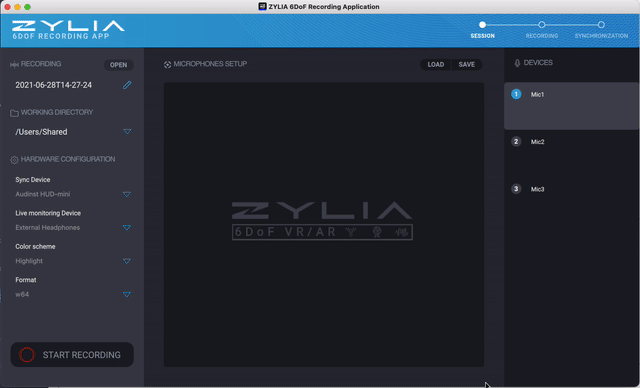Click the Synchronization step circle marker
The height and width of the screenshot is (388, 640).
pyautogui.click(x=601, y=24)
